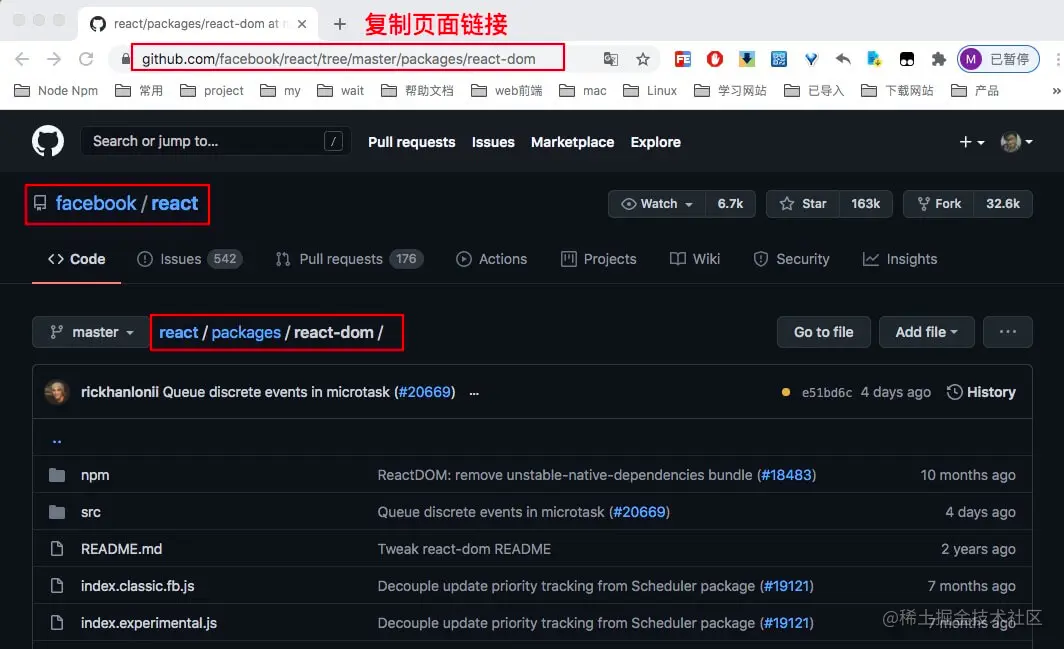
Task: Toggle Watch on the repository
Action: click(657, 204)
